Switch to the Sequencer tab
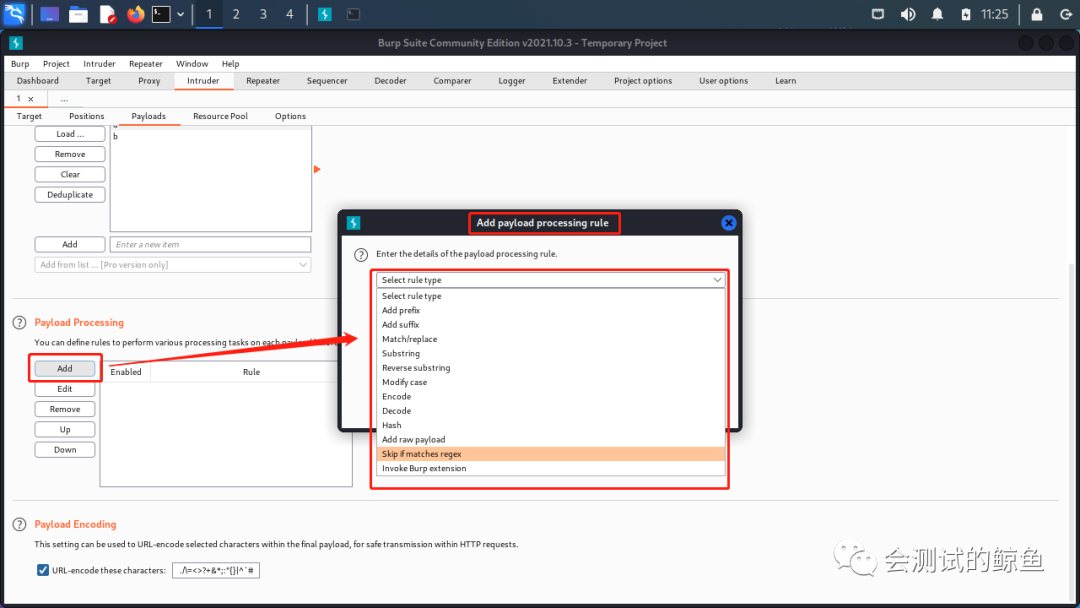 point(326,81)
